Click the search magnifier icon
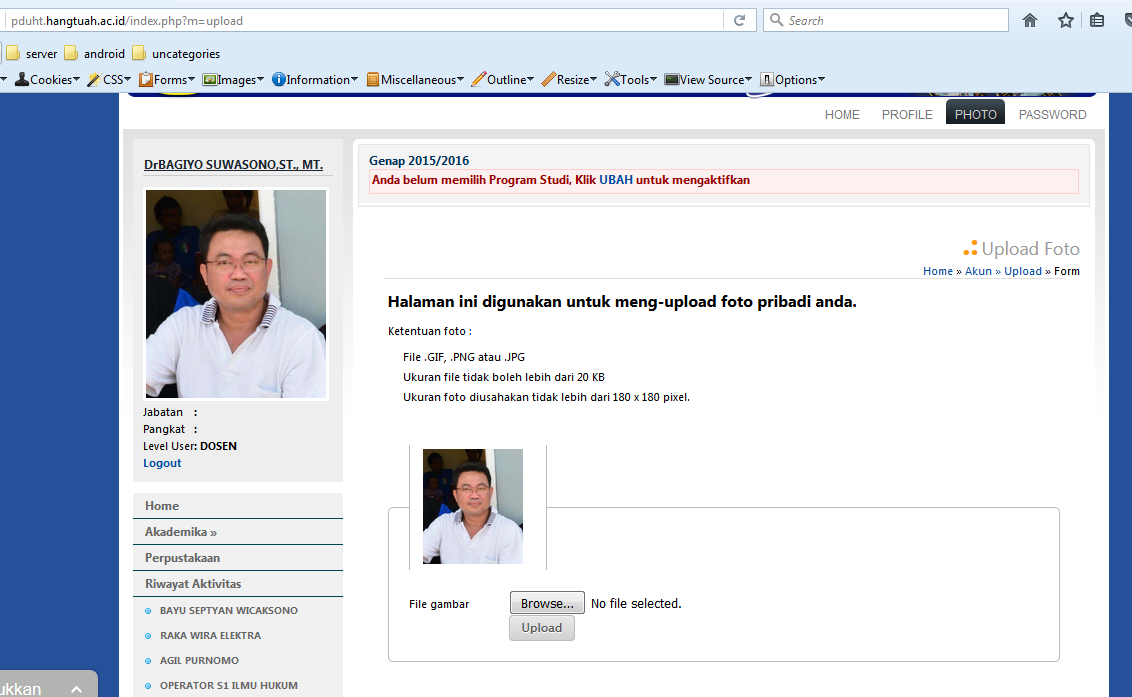 [776, 20]
